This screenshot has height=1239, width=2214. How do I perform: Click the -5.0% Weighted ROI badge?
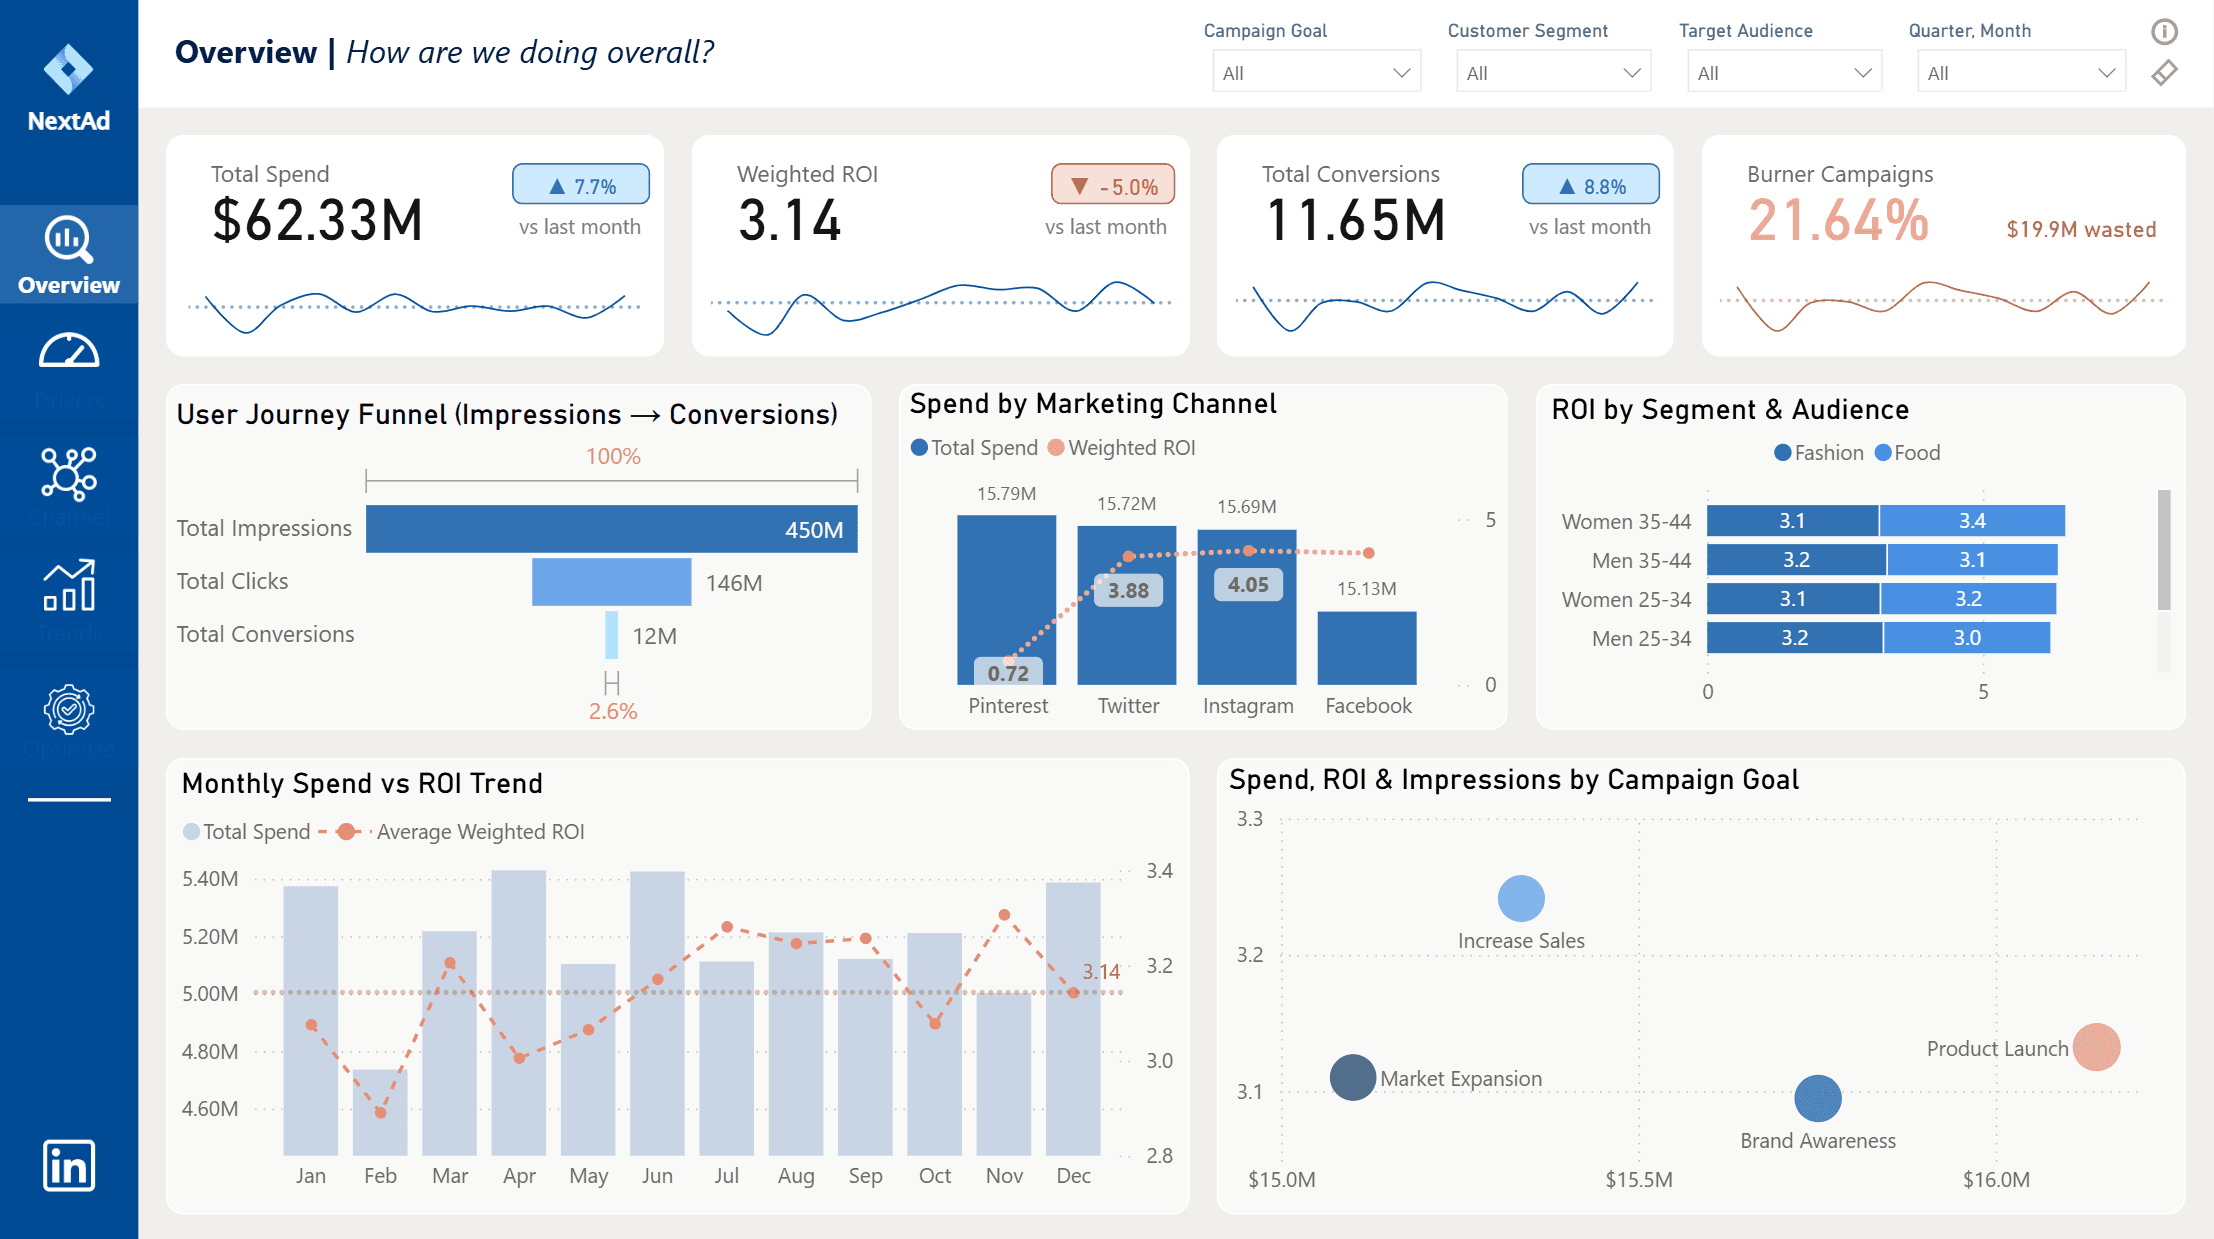tap(1112, 186)
